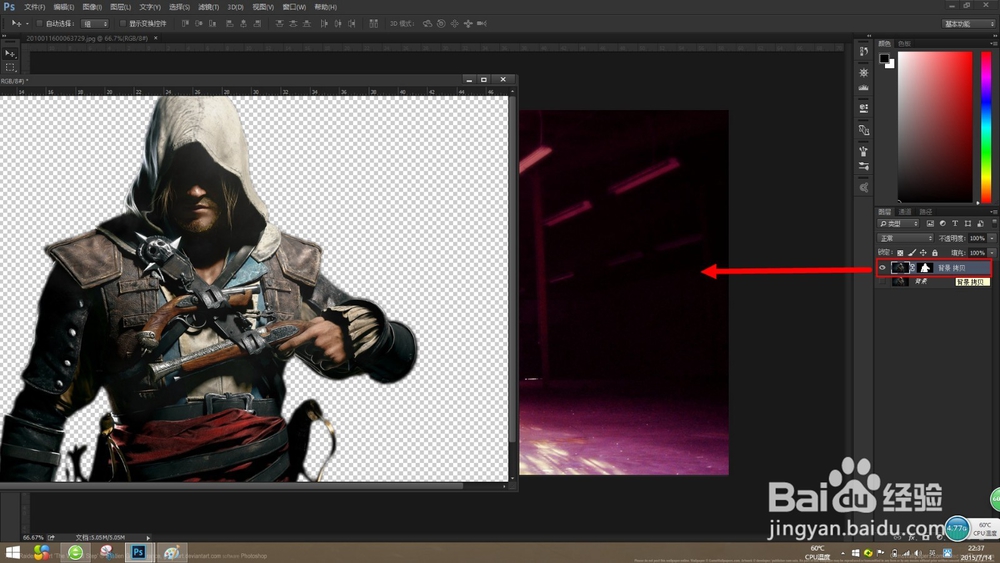Hide the 背景 拷贝 layer eye
This screenshot has width=1000, height=563.
tap(883, 268)
